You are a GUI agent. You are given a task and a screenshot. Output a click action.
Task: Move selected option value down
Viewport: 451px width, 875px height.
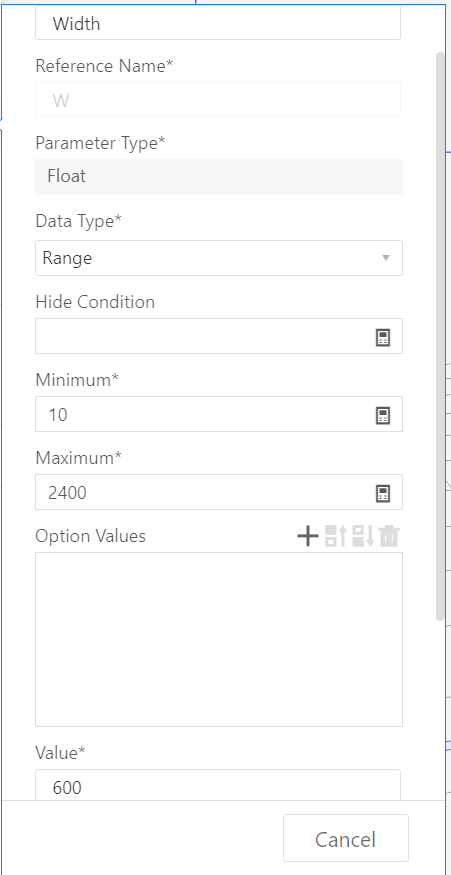click(x=363, y=536)
